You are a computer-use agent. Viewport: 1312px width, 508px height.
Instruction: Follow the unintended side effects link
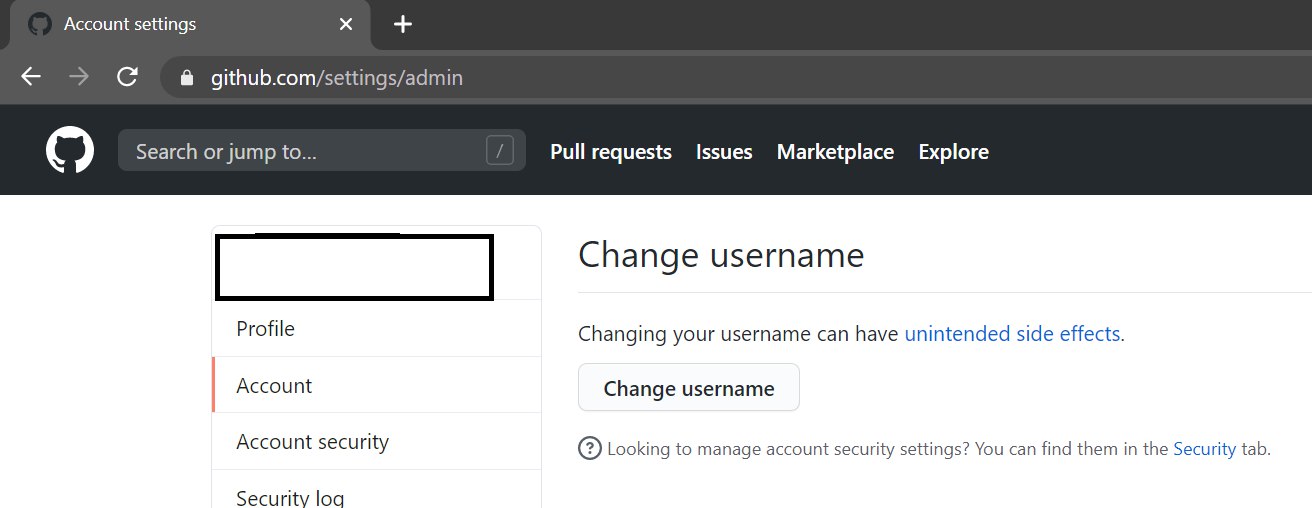1012,334
